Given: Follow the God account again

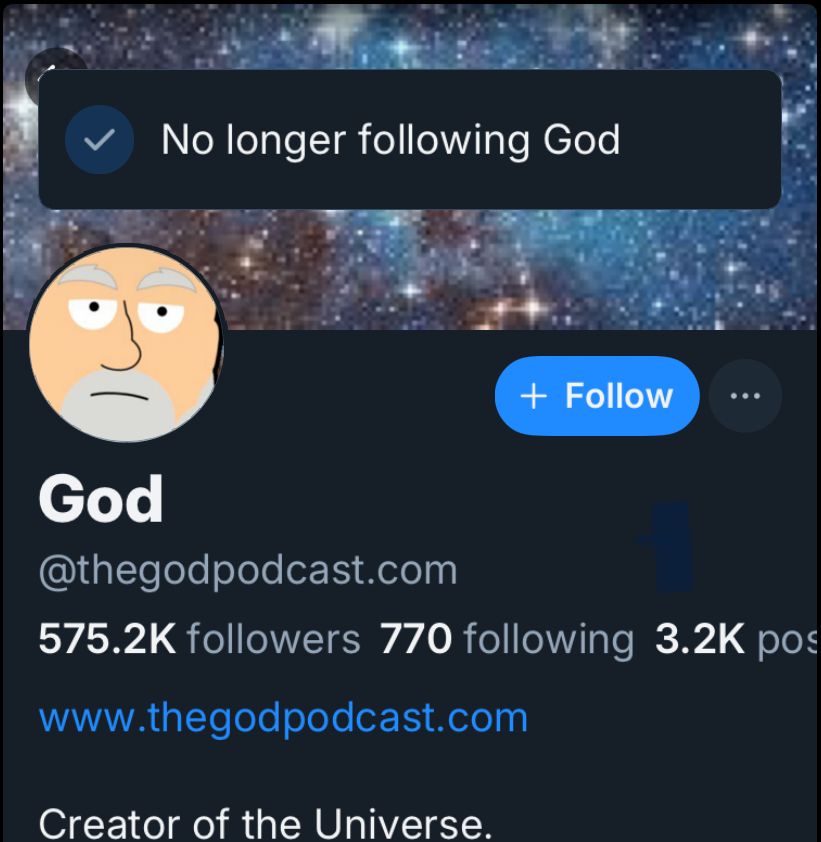Looking at the screenshot, I should coord(597,396).
